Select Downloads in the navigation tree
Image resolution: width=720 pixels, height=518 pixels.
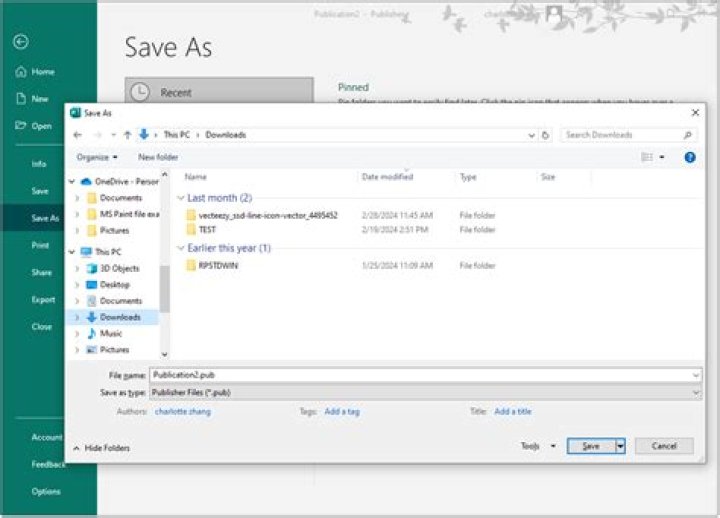(x=120, y=317)
